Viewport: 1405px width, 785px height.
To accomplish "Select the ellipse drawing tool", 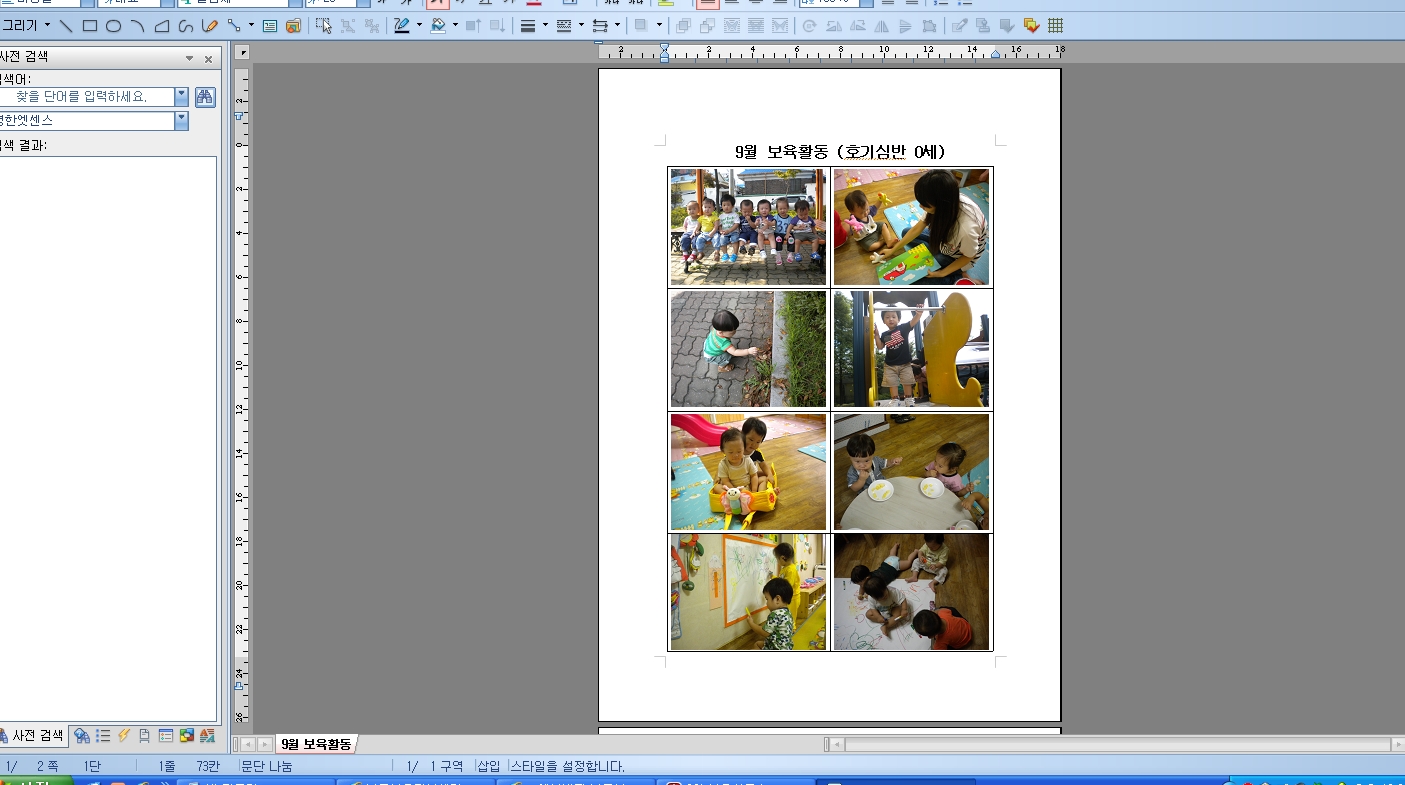I will 114,26.
